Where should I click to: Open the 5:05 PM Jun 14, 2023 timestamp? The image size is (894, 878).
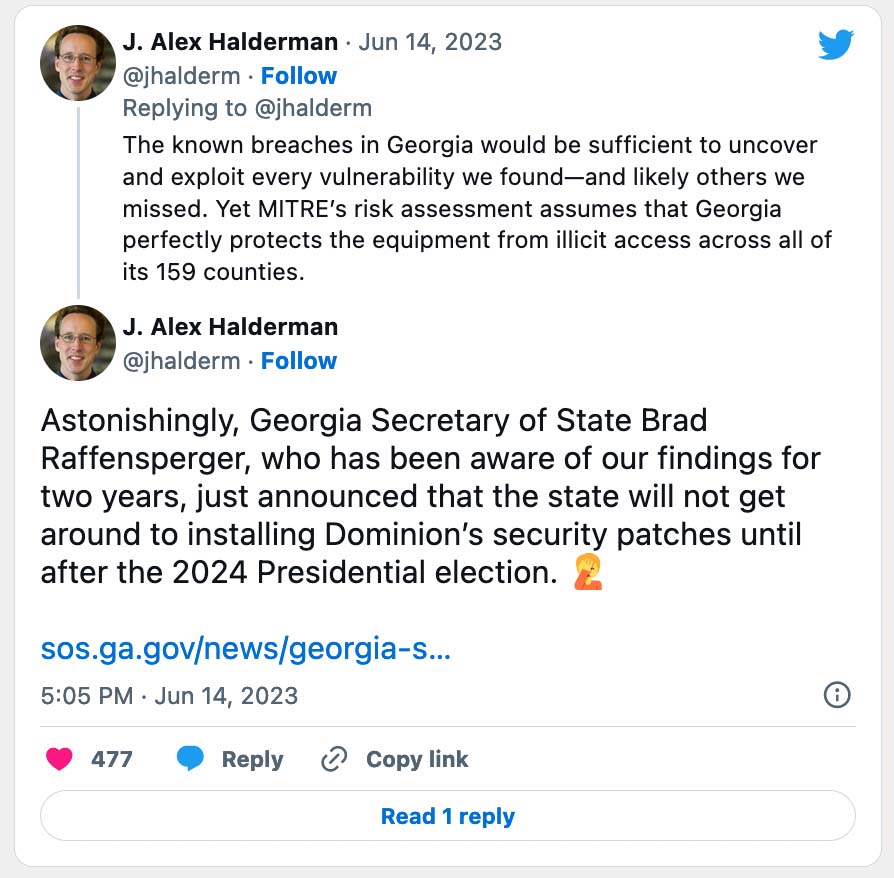pyautogui.click(x=170, y=696)
